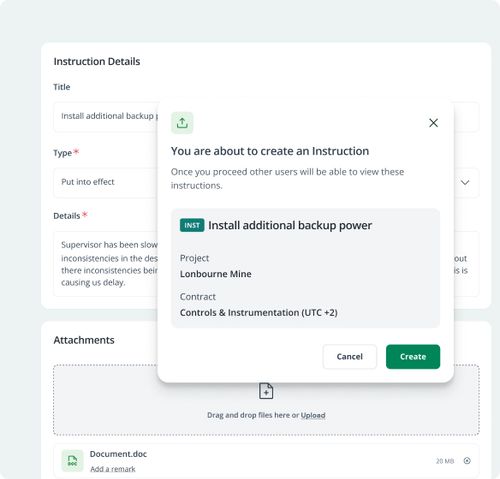
Task: Click the add file icon in drop zone
Action: pos(266,391)
